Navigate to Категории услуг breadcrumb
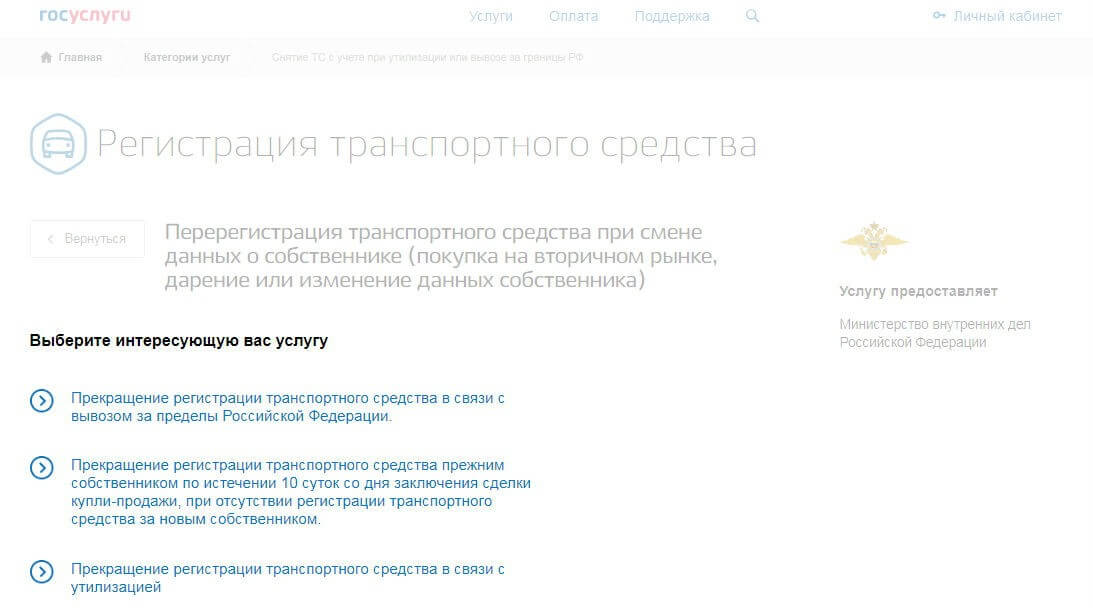The width and height of the screenshot is (1093, 608). tap(187, 57)
